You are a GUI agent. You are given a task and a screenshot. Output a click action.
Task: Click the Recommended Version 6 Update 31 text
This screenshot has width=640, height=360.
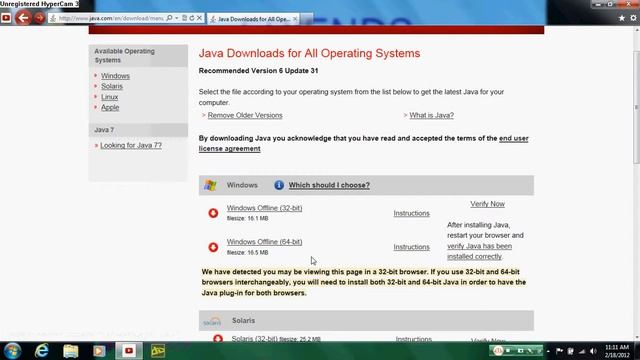click(x=258, y=71)
